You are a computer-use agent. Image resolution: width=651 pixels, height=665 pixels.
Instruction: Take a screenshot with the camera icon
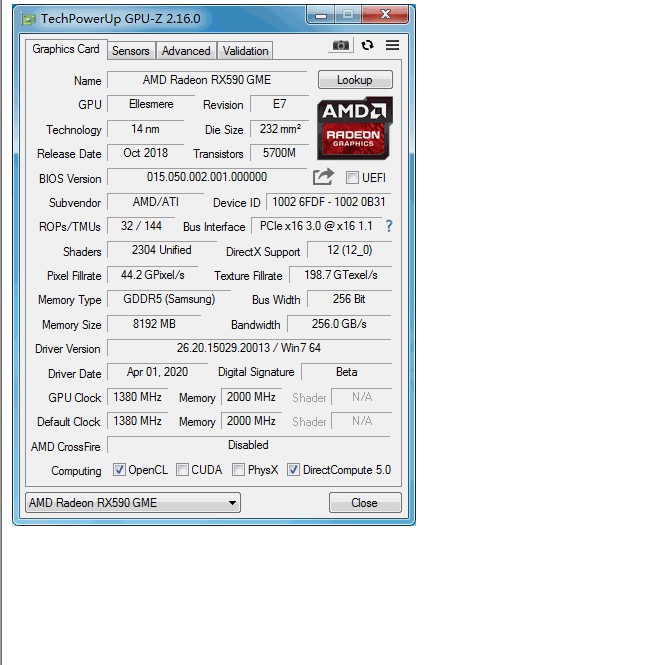point(340,45)
